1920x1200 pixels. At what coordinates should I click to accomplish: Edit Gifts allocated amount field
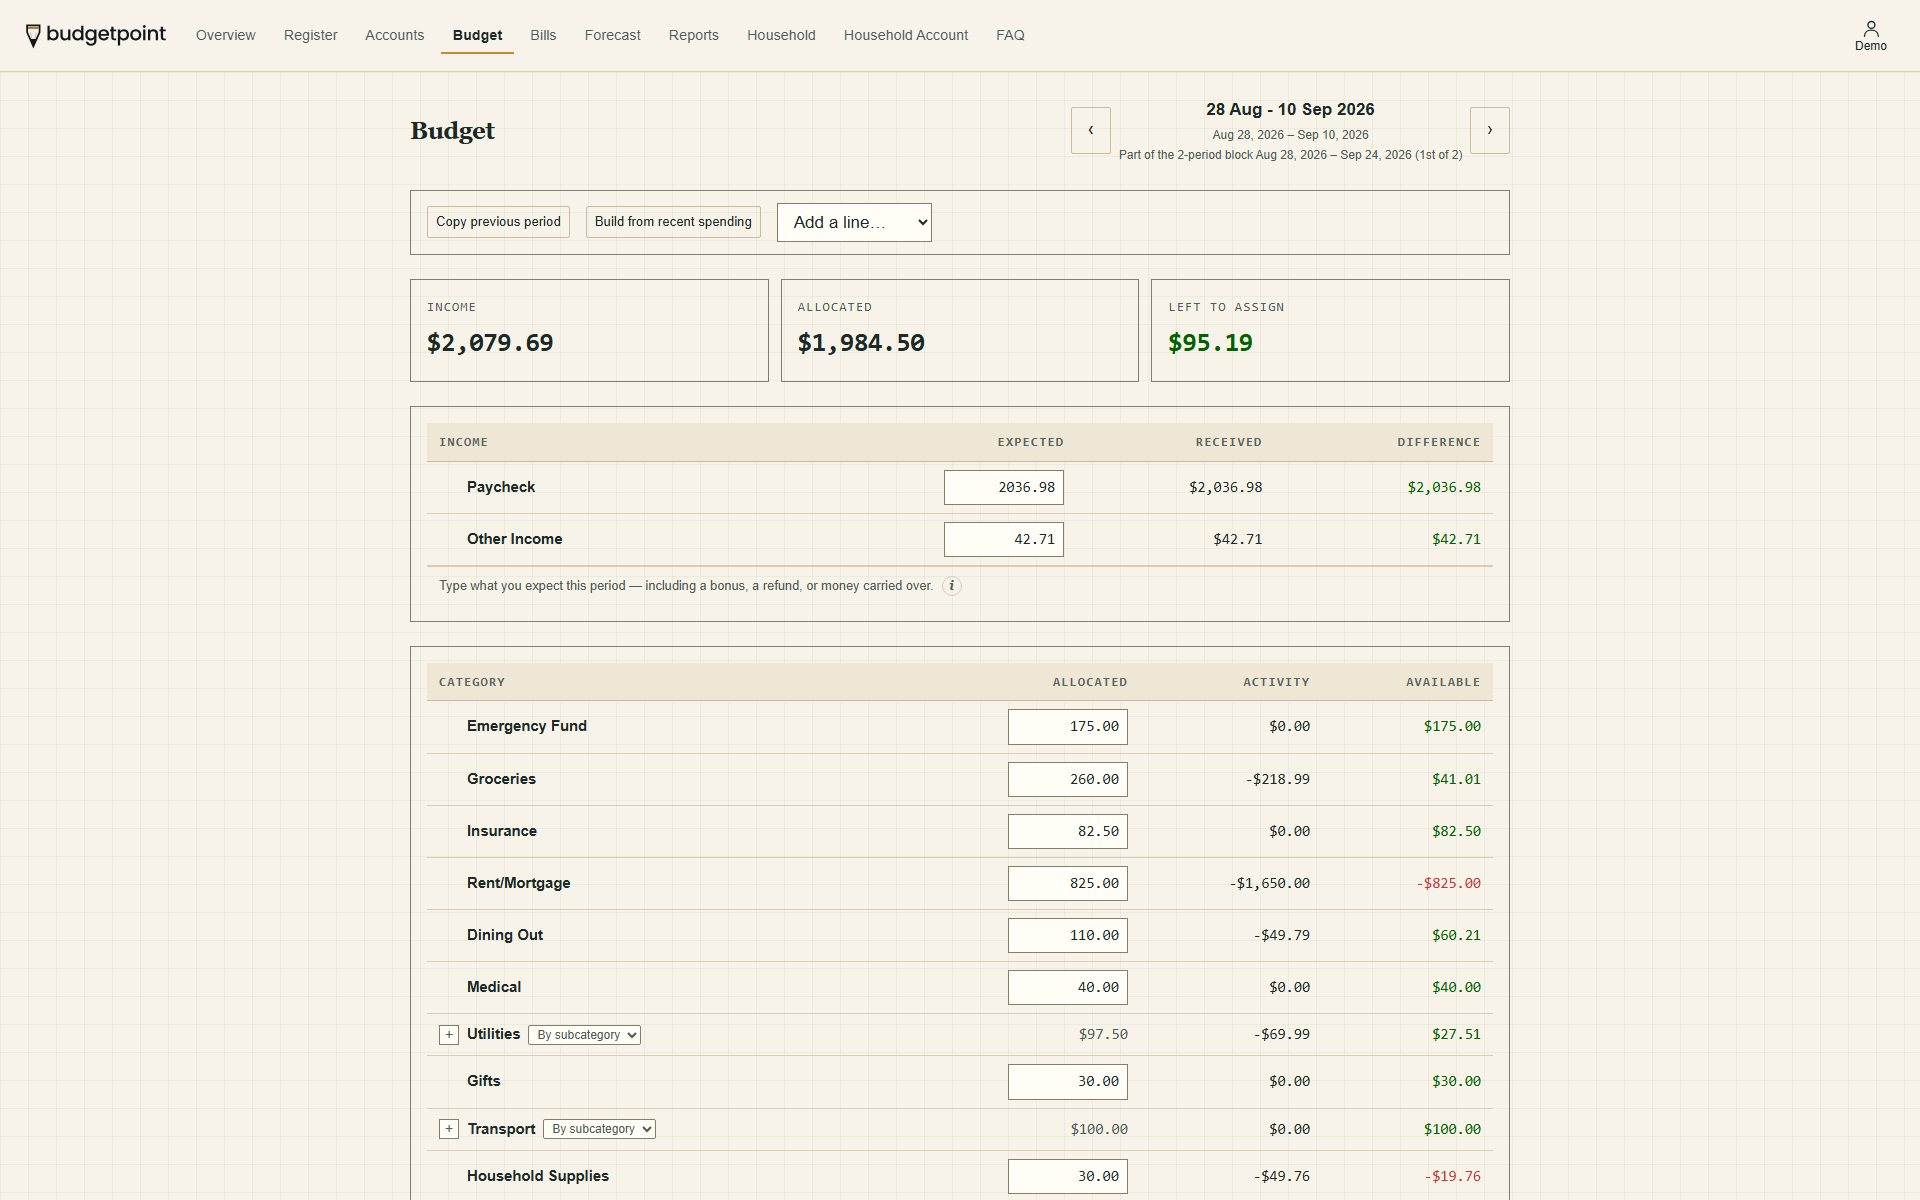pos(1067,1081)
